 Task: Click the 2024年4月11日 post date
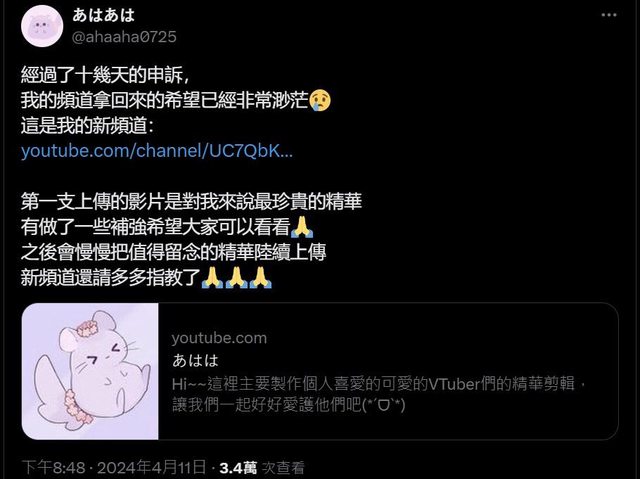coord(151,468)
